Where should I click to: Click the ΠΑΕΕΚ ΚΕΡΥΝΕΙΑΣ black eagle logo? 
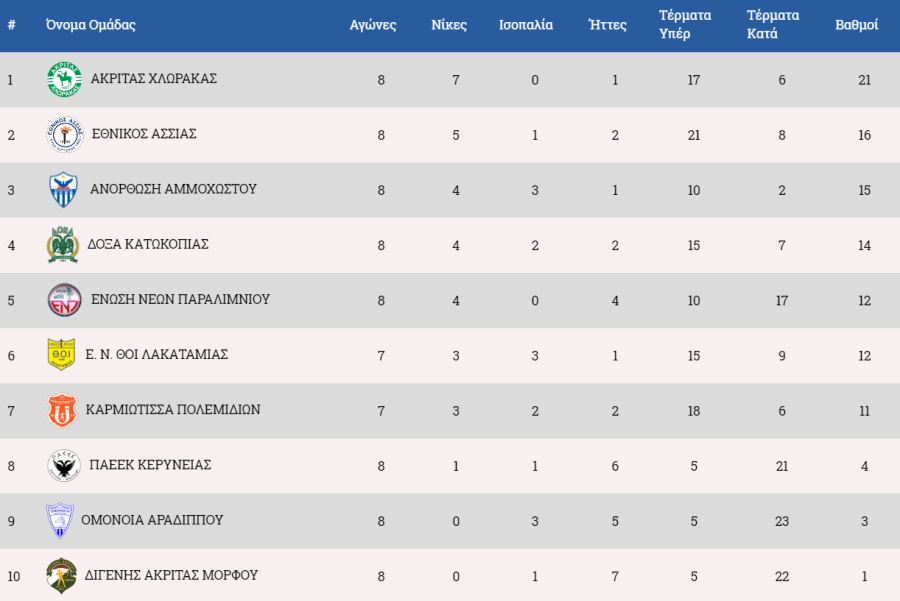(64, 465)
